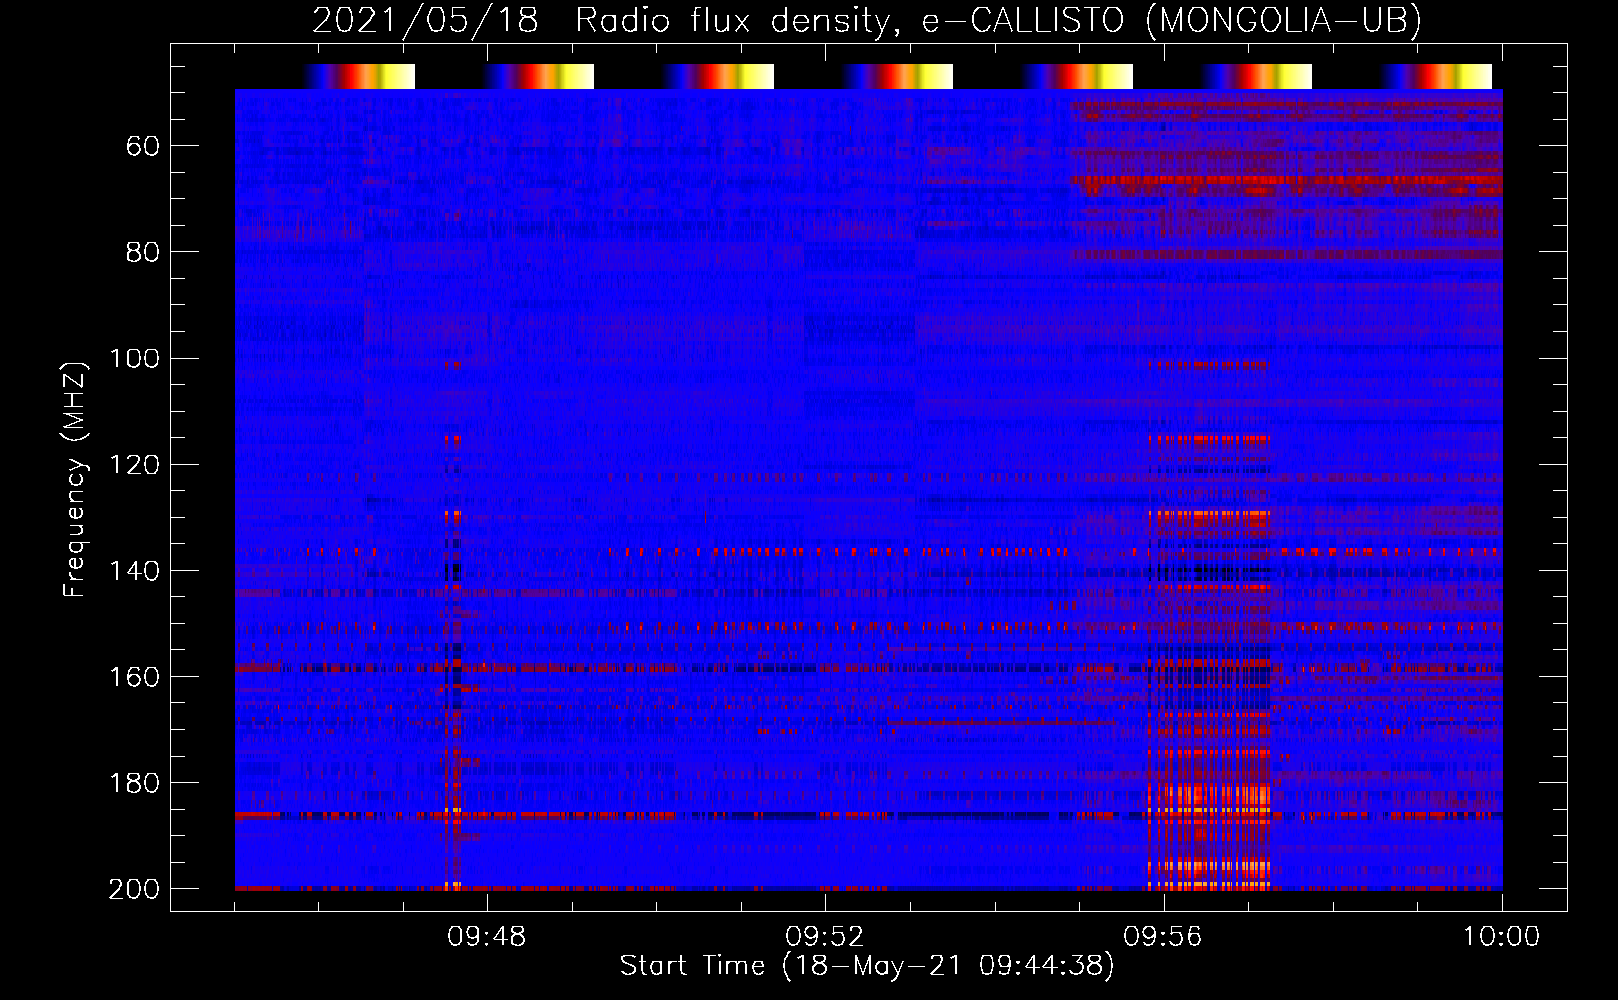1618x1000 pixels.
Task: Click the 09:48 time tick label
Action: 487,937
